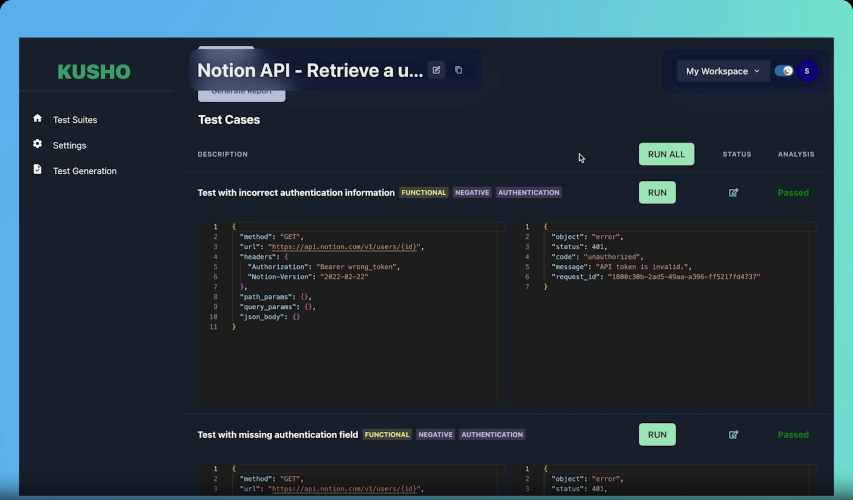Click the KUSHO logo
853x500 pixels.
point(94,71)
